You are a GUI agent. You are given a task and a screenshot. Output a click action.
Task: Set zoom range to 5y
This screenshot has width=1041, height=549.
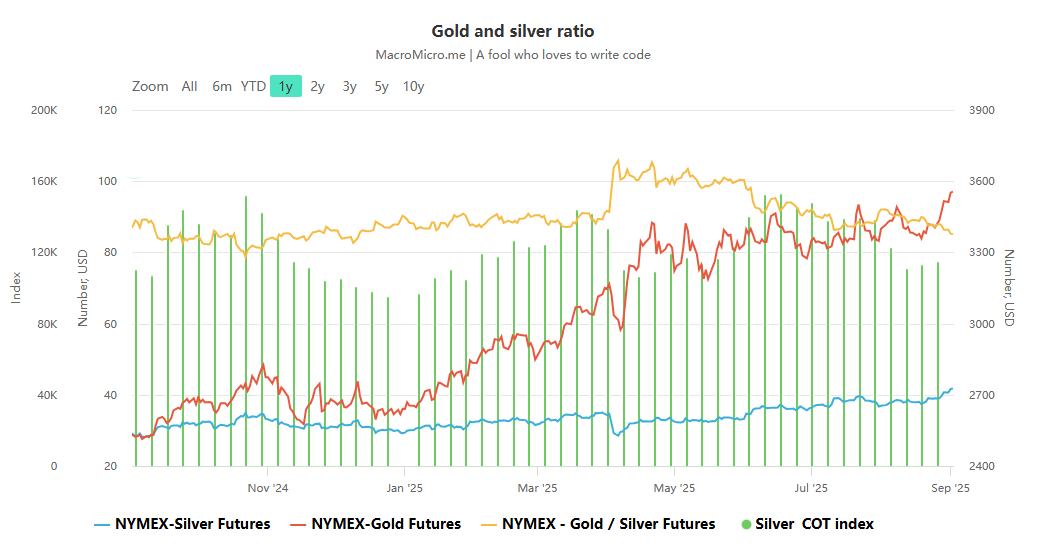tap(381, 86)
